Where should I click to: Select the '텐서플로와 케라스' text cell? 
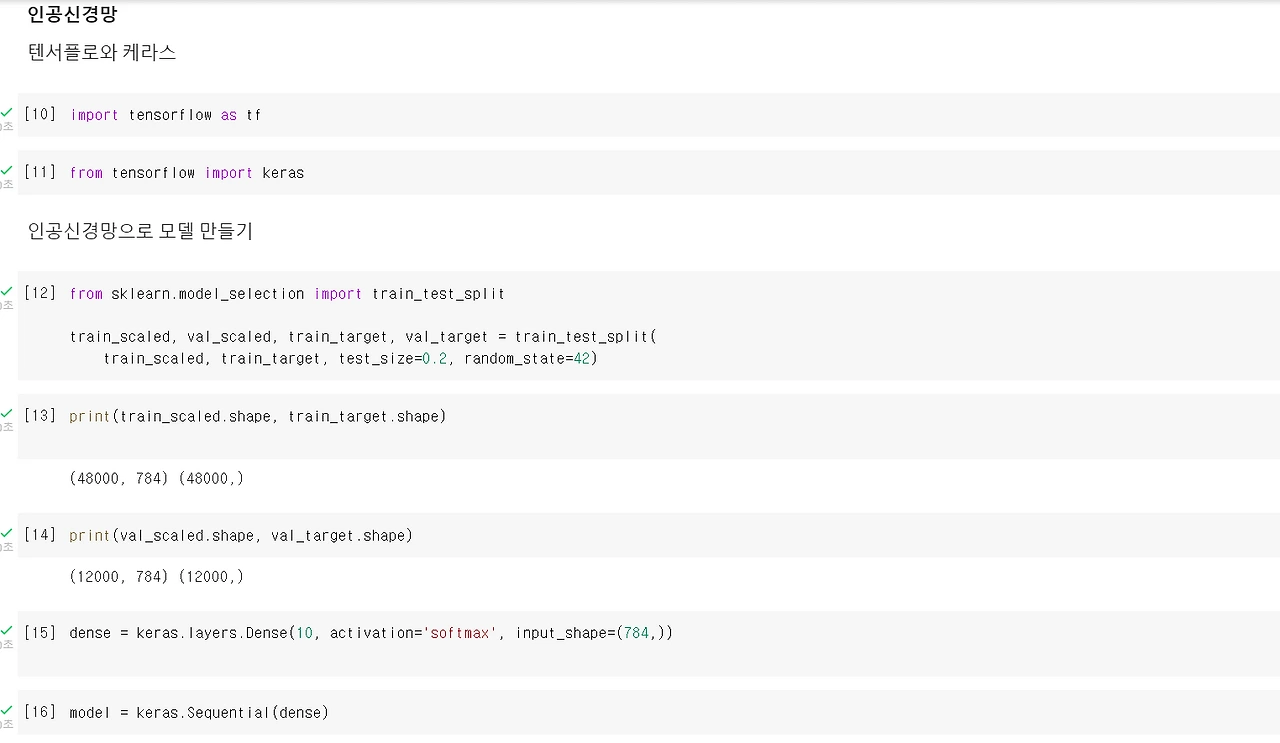click(102, 53)
